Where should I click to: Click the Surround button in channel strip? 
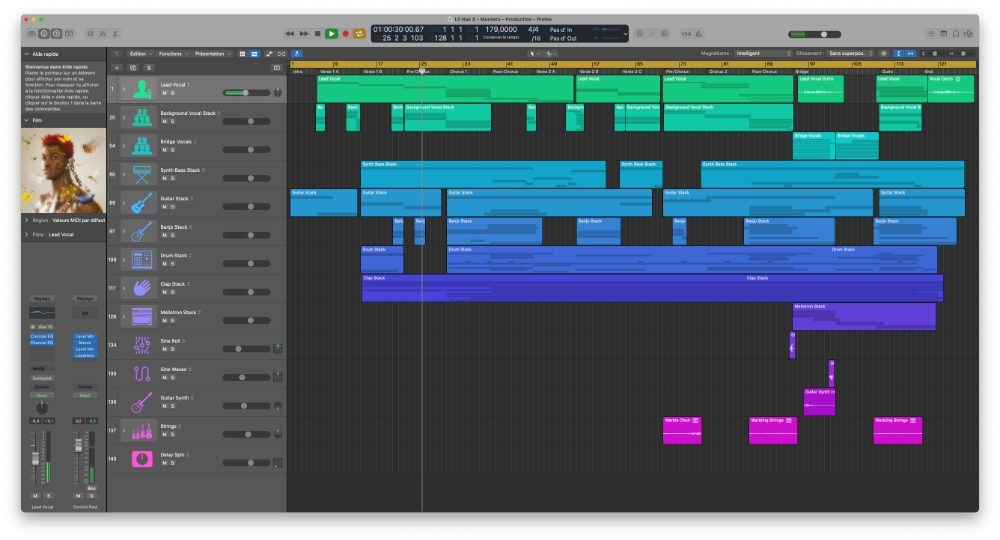42,379
